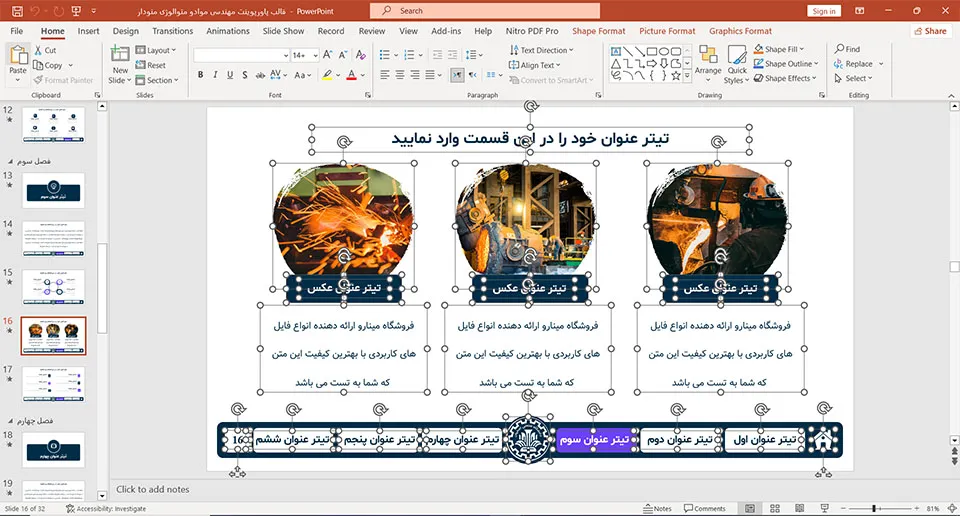The image size is (960, 516).
Task: Click the Save icon in title bar
Action: point(17,11)
